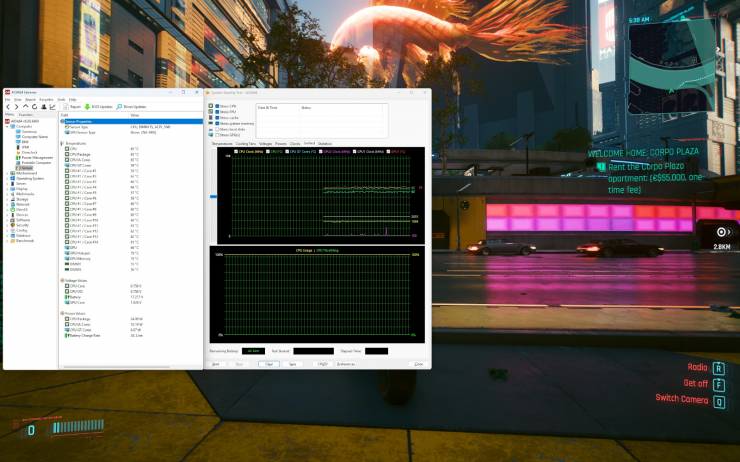Switch to the Statistics tab
Viewport: 740px width, 462px height.
[325, 143]
